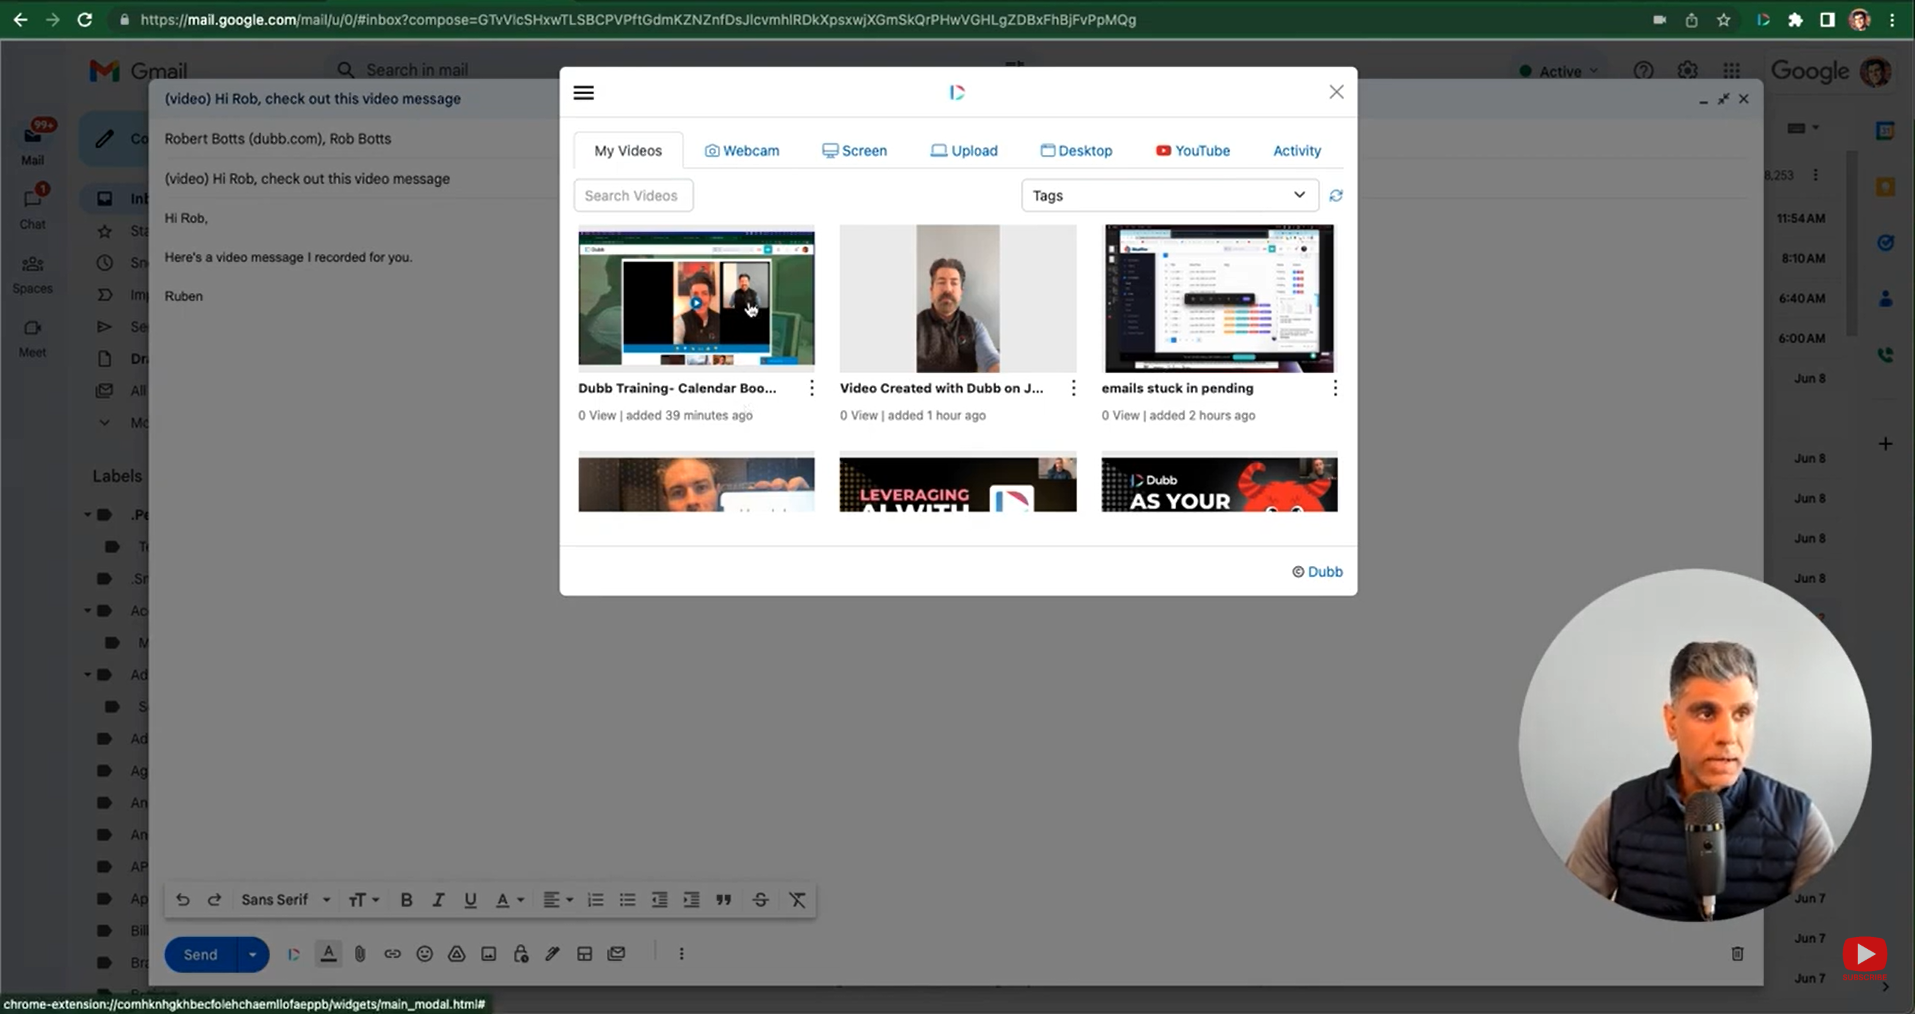Open the Tags dropdown
This screenshot has width=1915, height=1014.
pos(1169,196)
